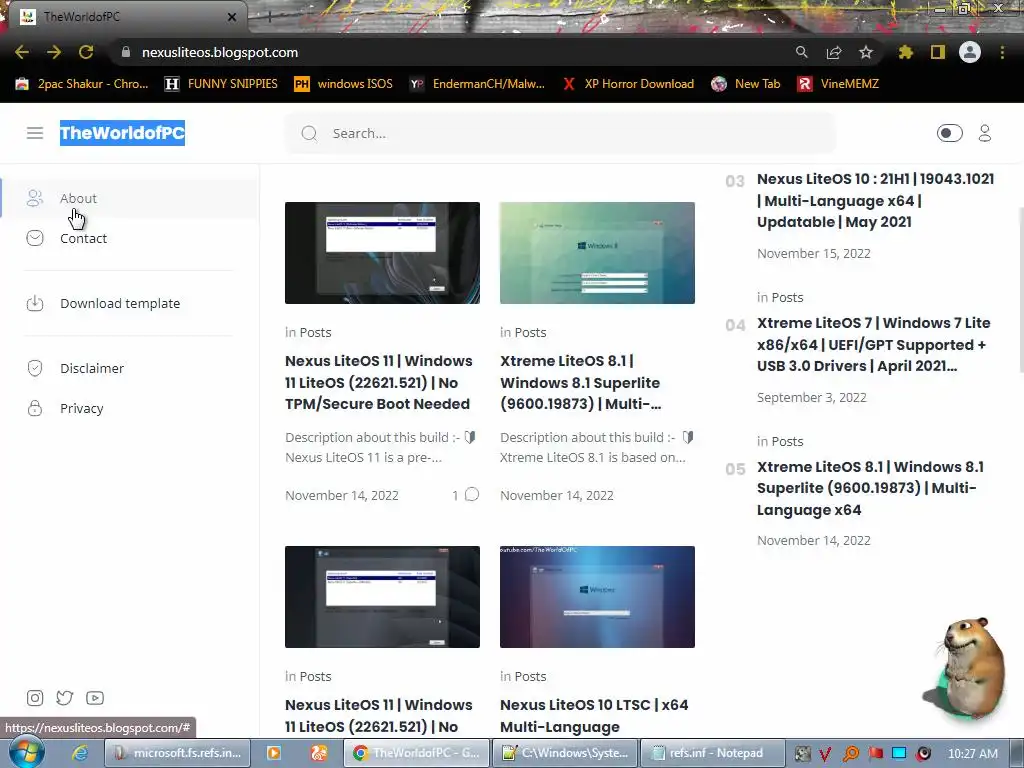1024x768 pixels.
Task: Switch to microsoft.fs.refs.in... taskbar window
Action: pos(179,753)
